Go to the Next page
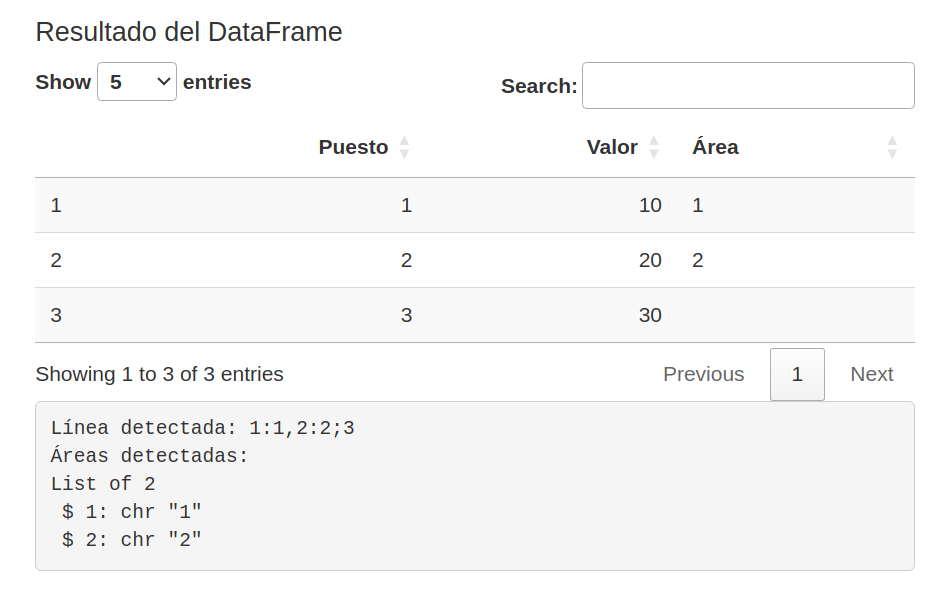Viewport: 928px width, 595px height. (871, 374)
